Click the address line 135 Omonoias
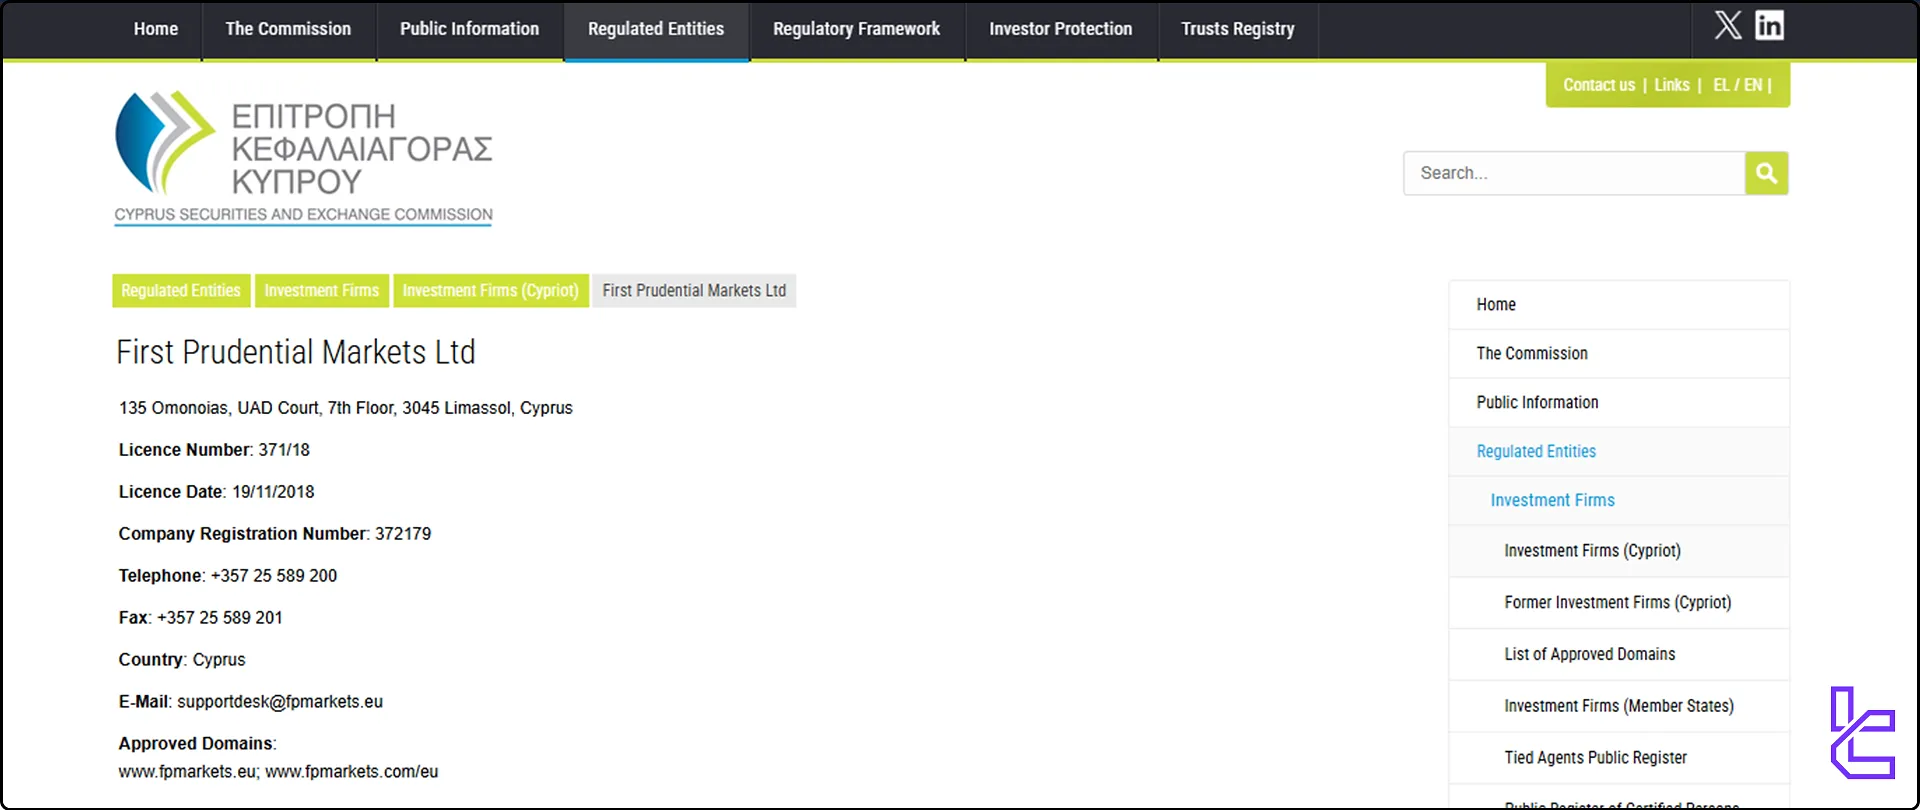The width and height of the screenshot is (1920, 810). (x=346, y=408)
